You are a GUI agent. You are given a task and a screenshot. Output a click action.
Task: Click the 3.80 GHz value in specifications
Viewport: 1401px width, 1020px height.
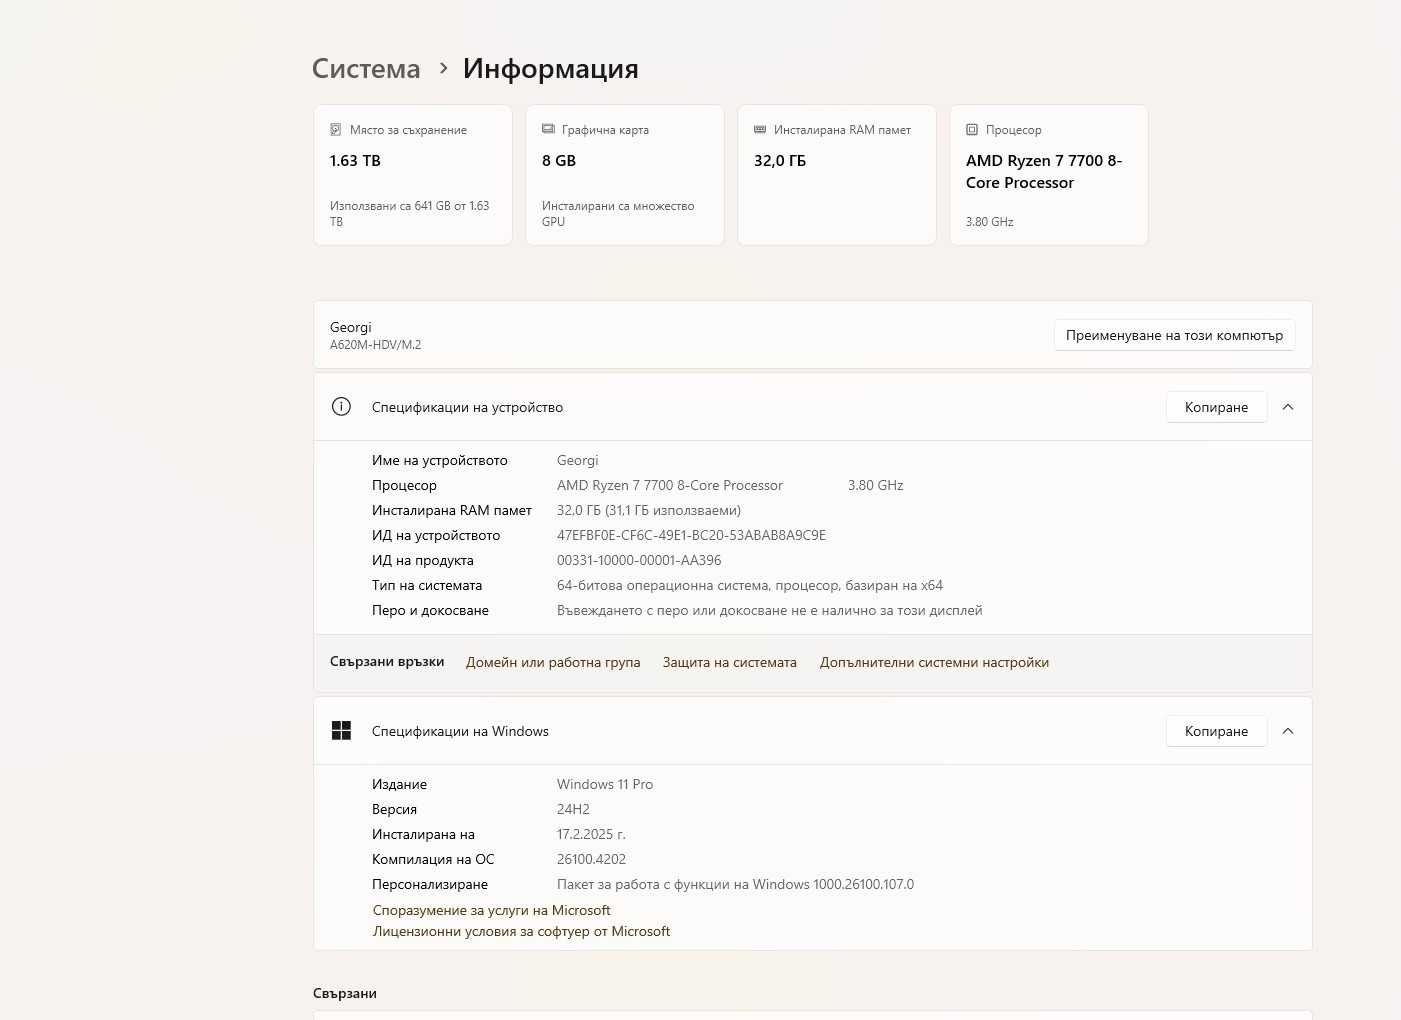point(875,485)
